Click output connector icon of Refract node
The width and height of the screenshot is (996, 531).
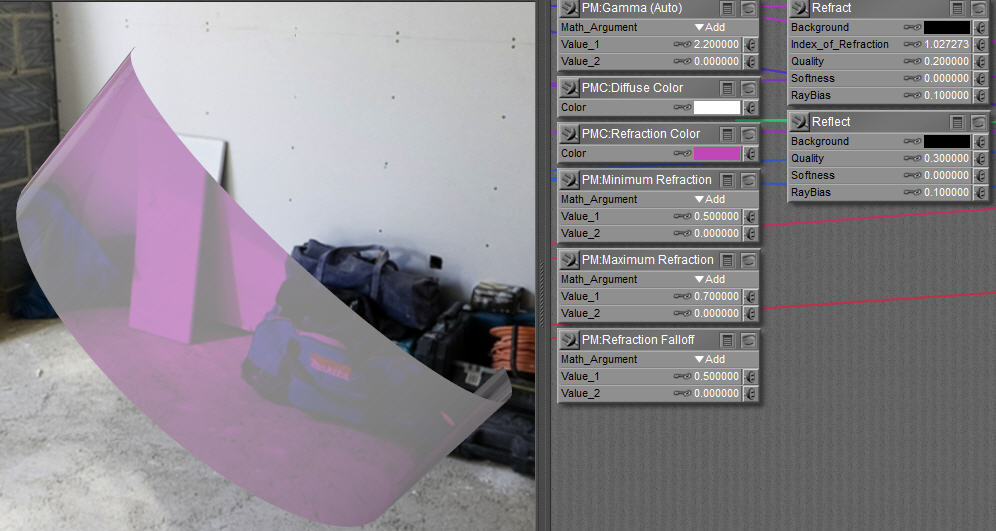(x=800, y=8)
